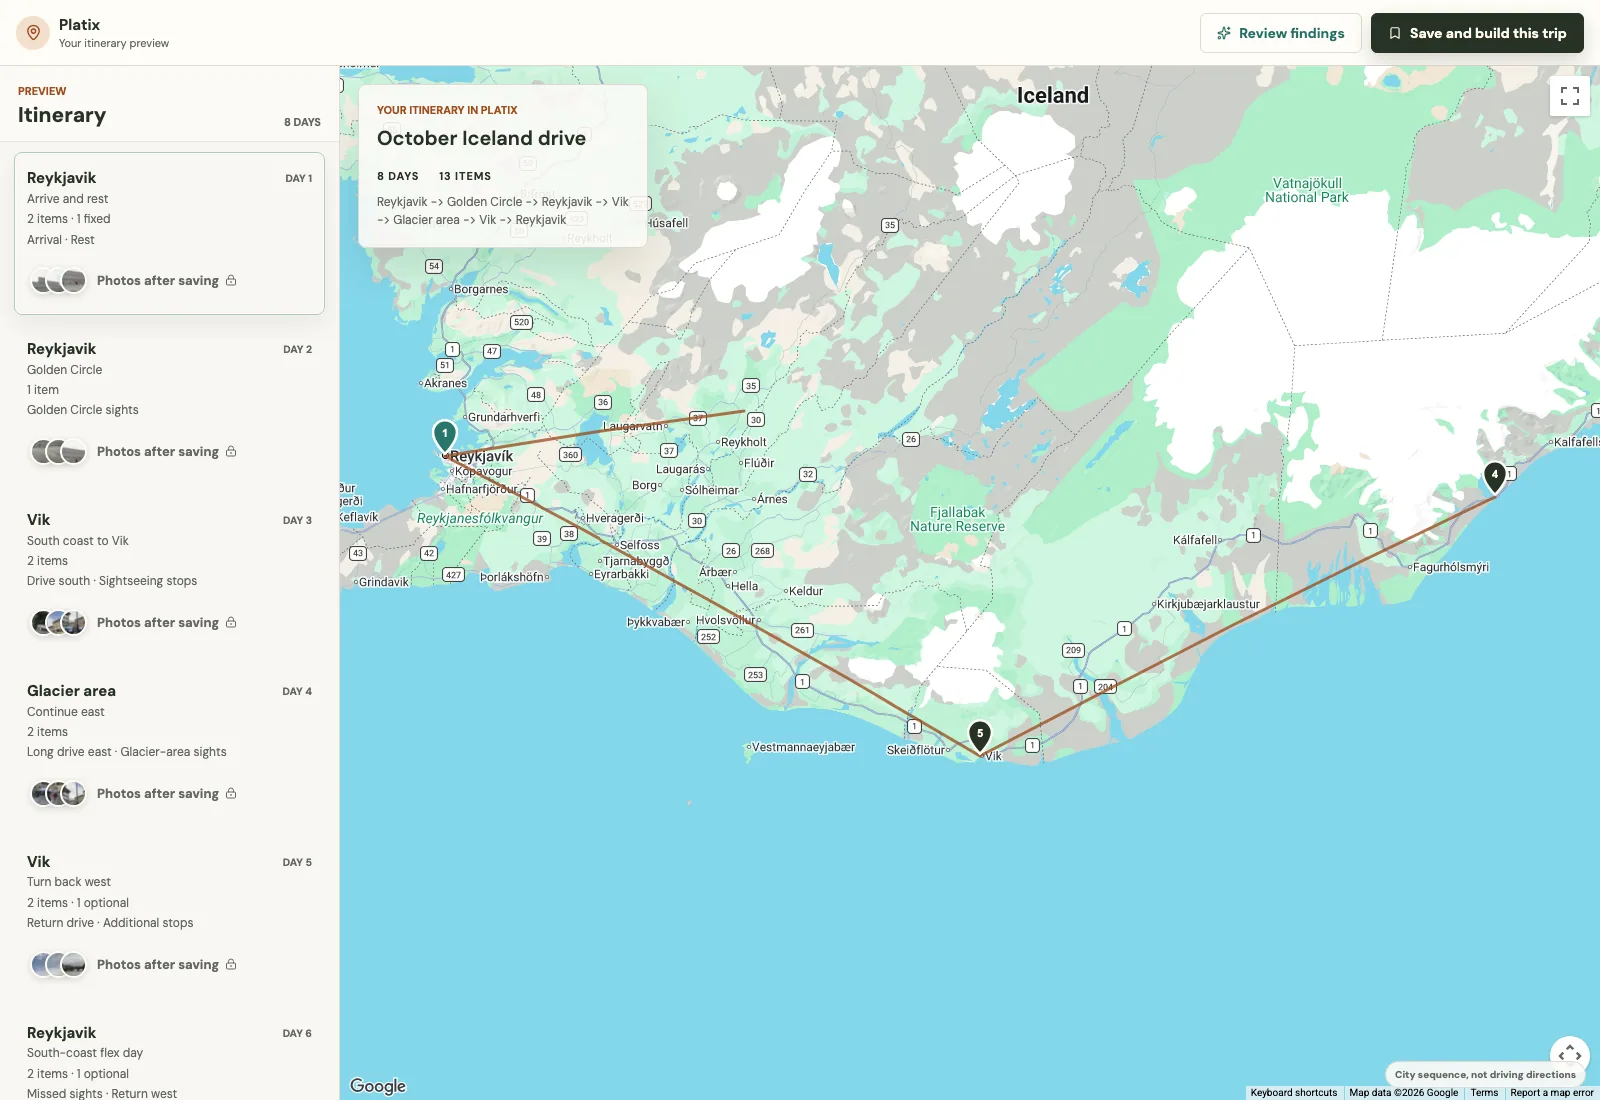Viewport: 1600px width, 1100px height.
Task: Click the route summary text in overlay
Action: coord(503,210)
